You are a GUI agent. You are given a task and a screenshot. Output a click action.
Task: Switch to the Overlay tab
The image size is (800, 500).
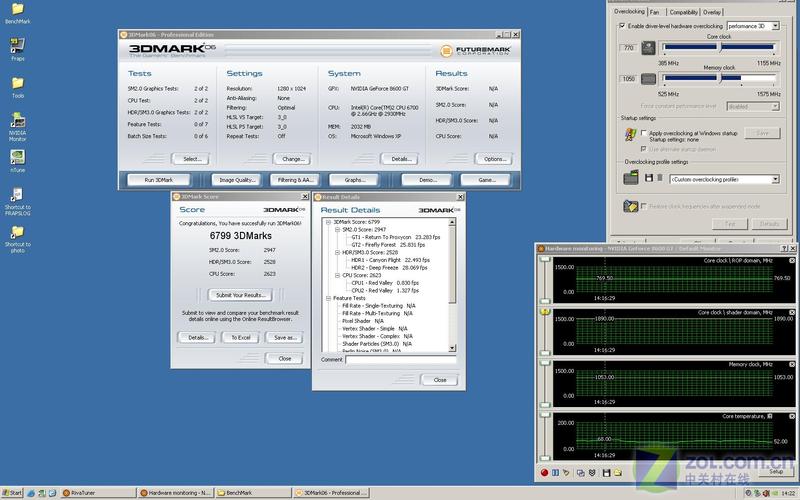712,12
